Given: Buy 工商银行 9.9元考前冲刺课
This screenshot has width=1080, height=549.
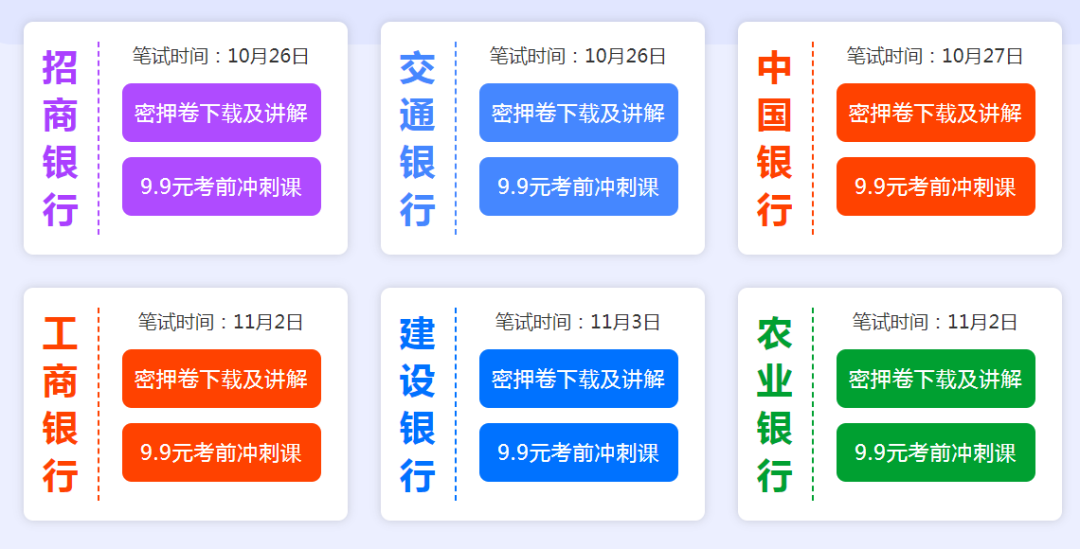Looking at the screenshot, I should 221,453.
